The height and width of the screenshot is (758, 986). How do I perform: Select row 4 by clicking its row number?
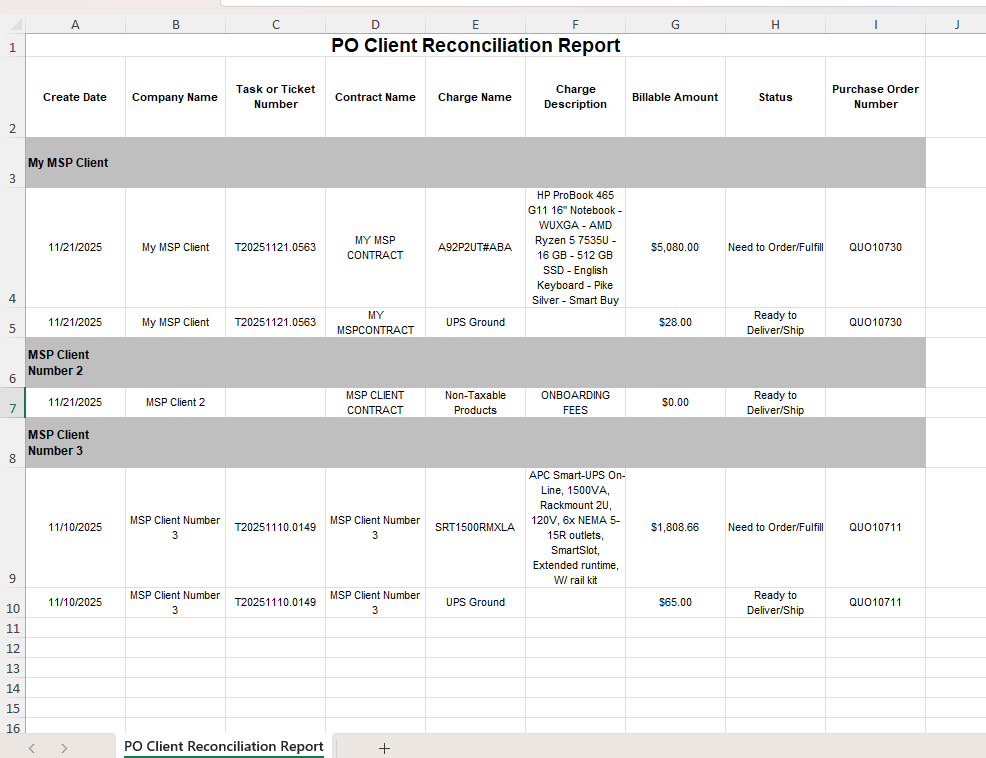[12, 247]
